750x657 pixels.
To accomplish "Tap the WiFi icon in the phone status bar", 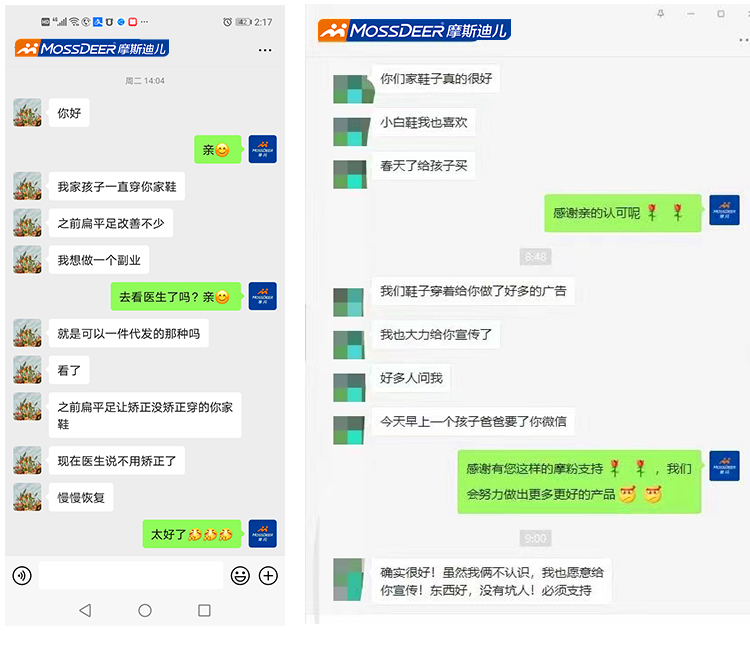I will pos(74,22).
